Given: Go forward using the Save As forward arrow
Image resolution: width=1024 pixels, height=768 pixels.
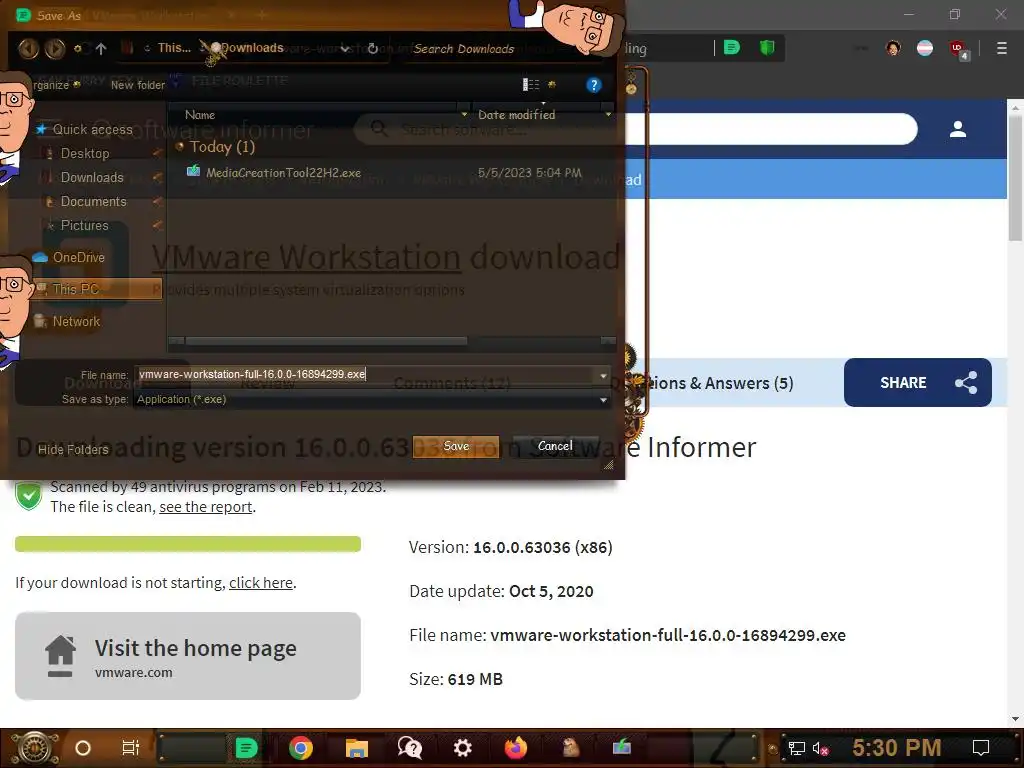Looking at the screenshot, I should click(x=55, y=48).
